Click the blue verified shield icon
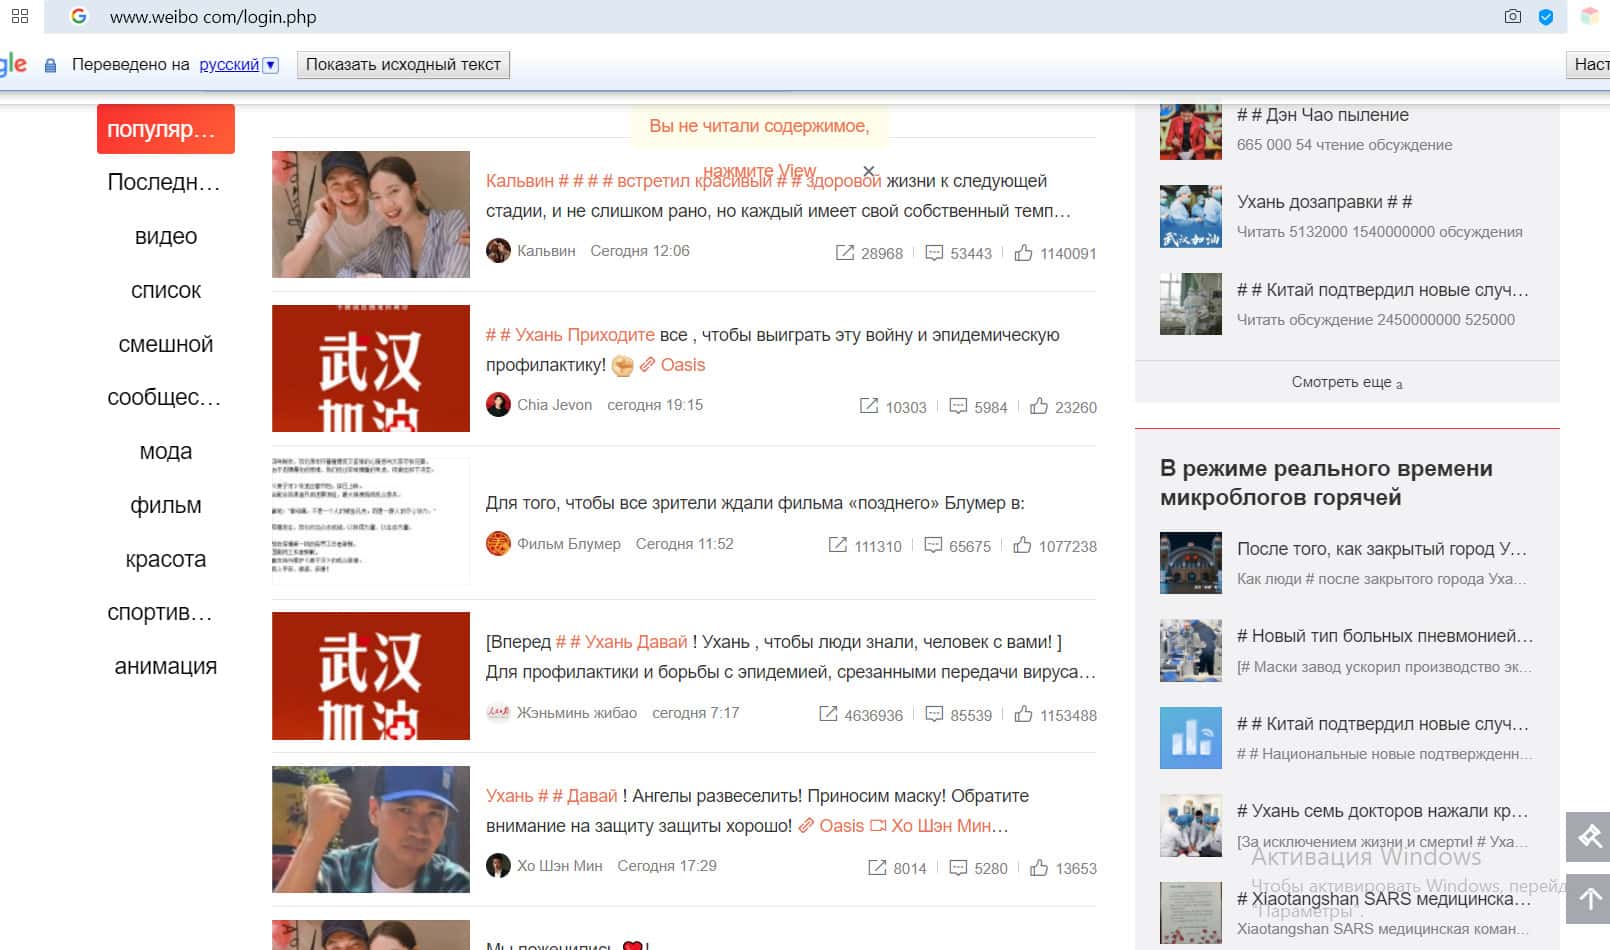The image size is (1610, 950). [x=1546, y=17]
